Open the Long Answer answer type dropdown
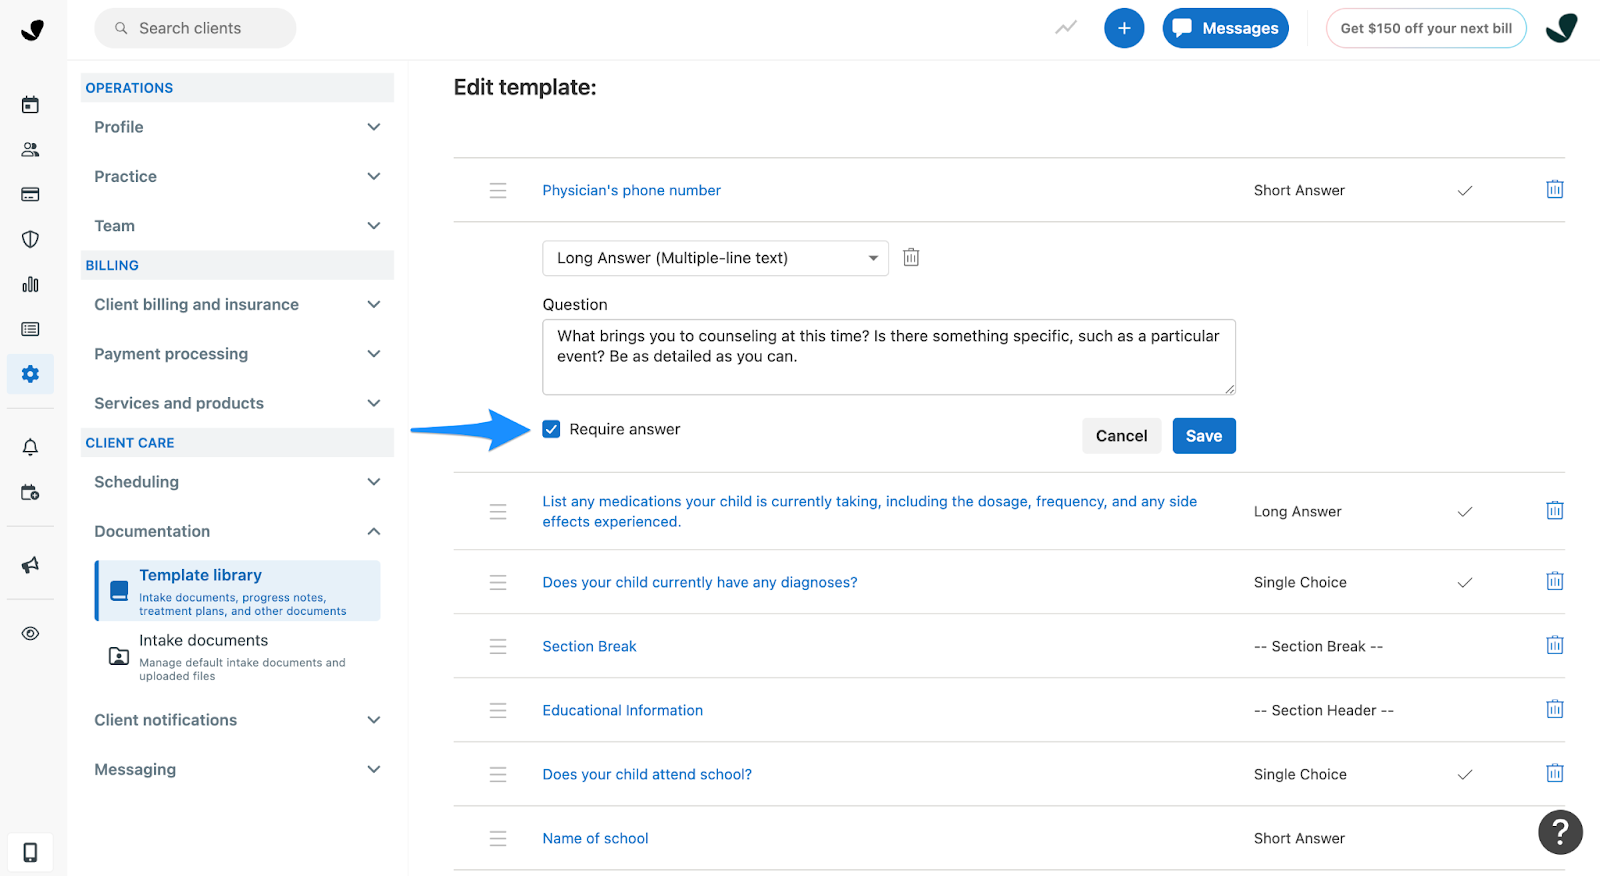The image size is (1600, 876). point(714,257)
